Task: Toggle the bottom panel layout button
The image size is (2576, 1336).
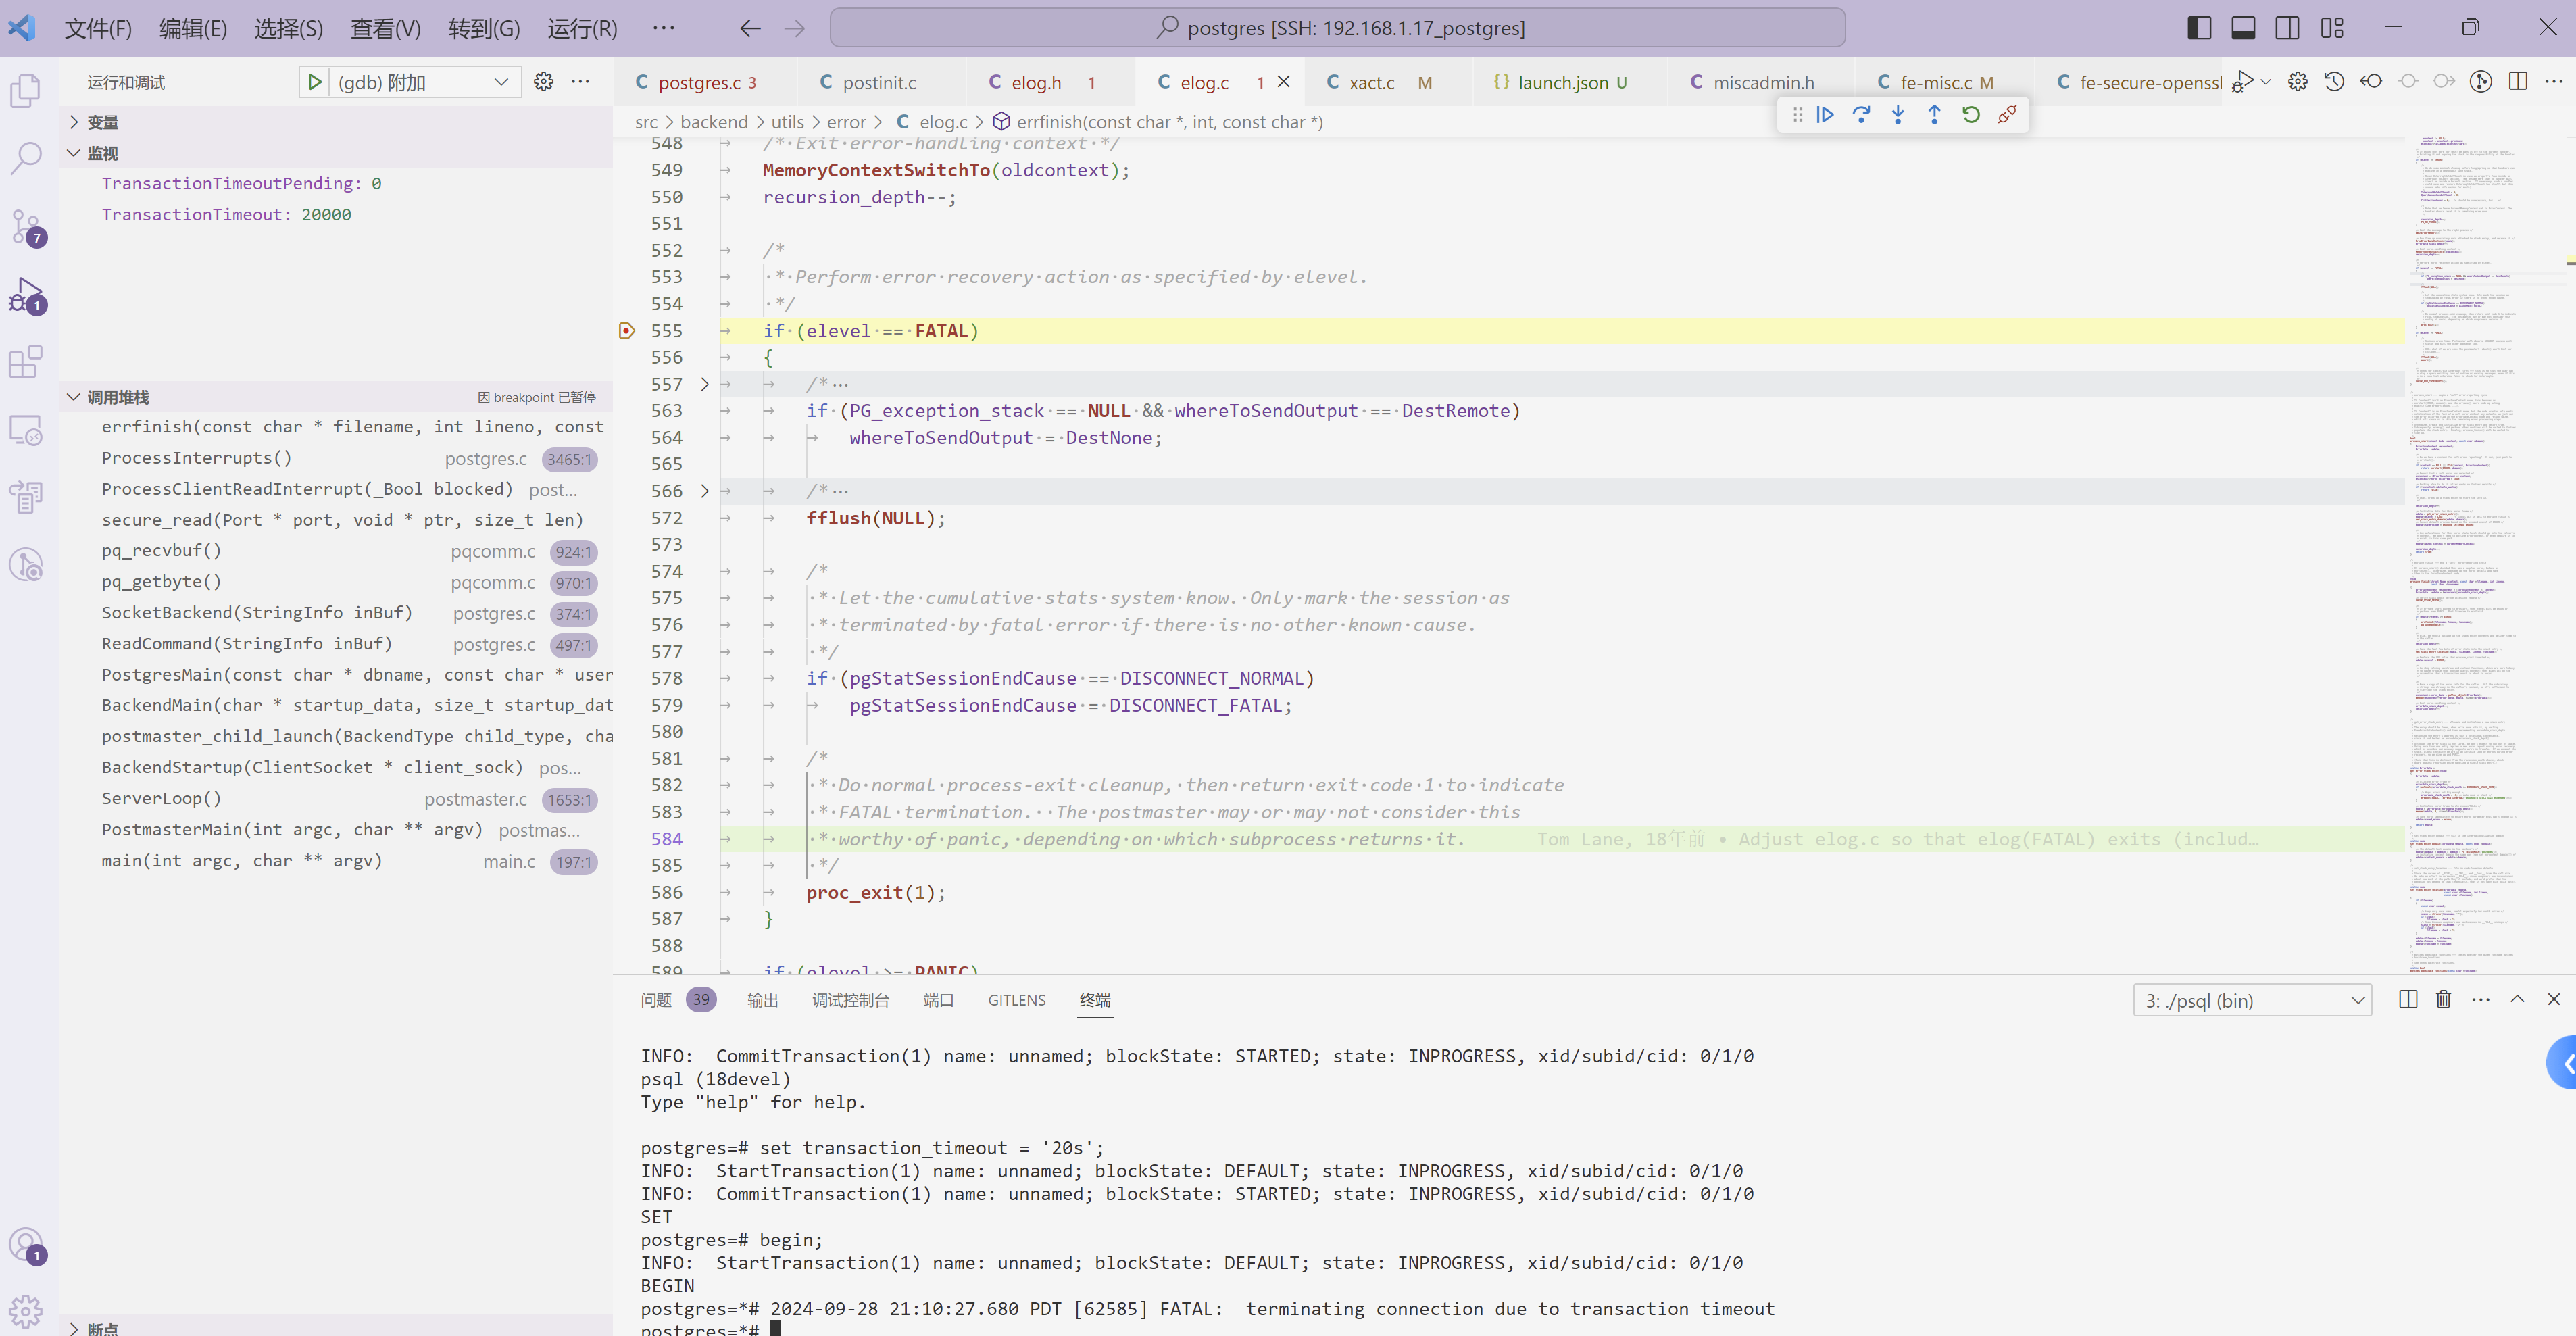Action: coord(2243,28)
